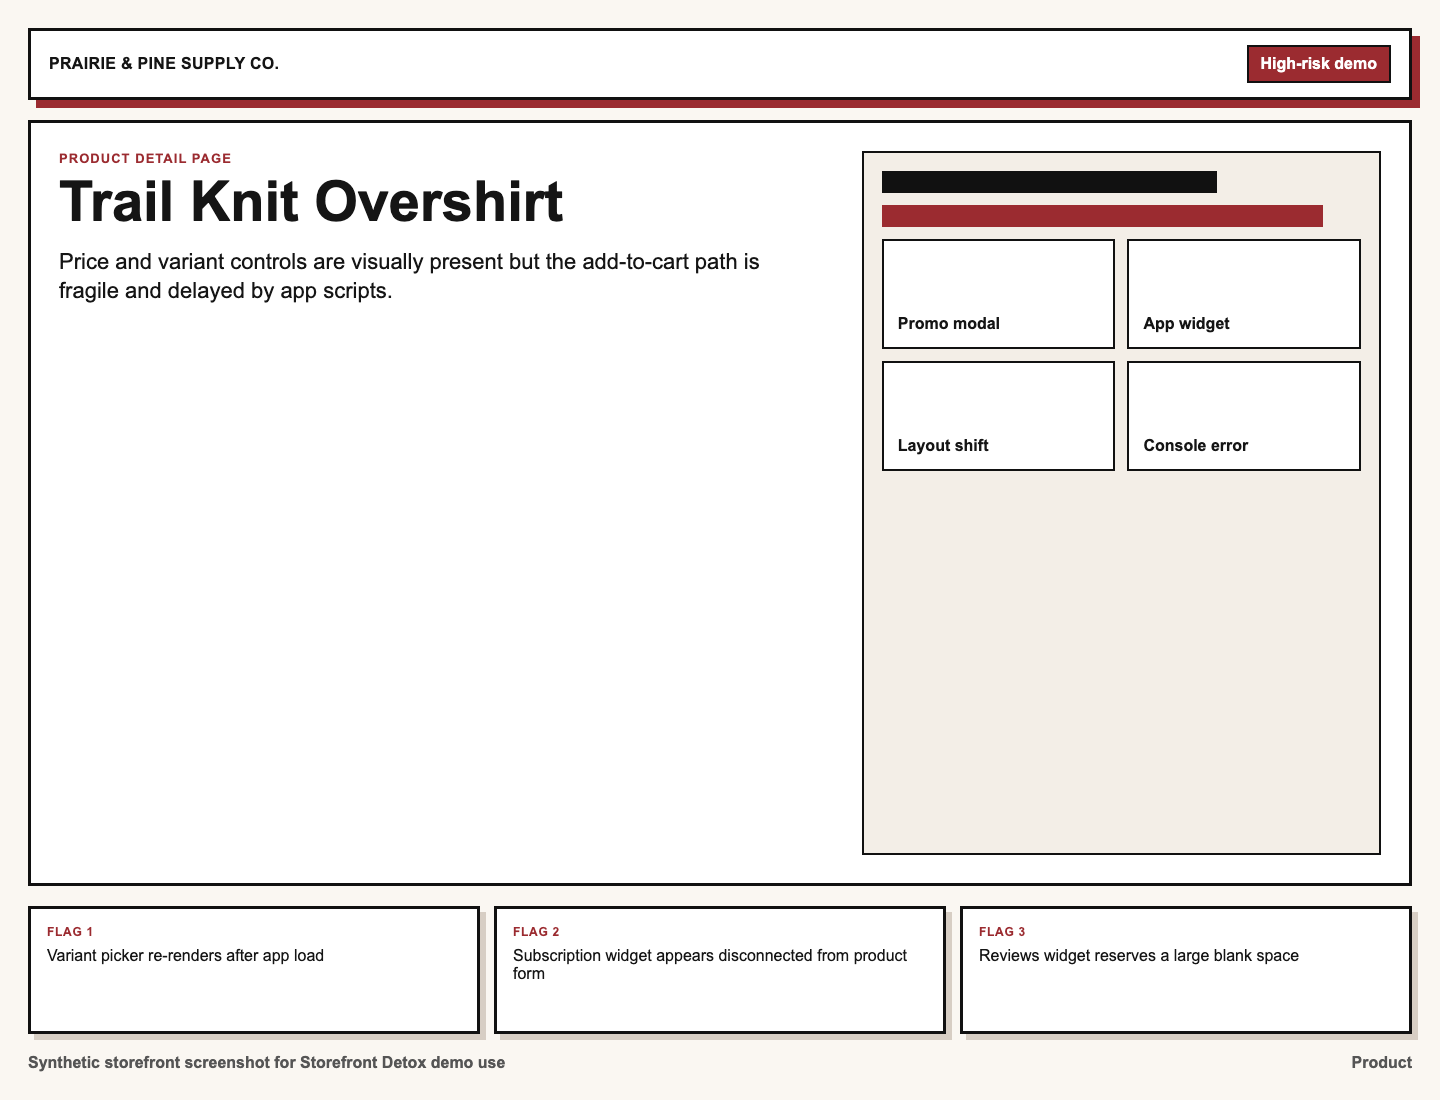Screen dimensions: 1440x1100
Task: Open the Layout shift card
Action: point(998,416)
